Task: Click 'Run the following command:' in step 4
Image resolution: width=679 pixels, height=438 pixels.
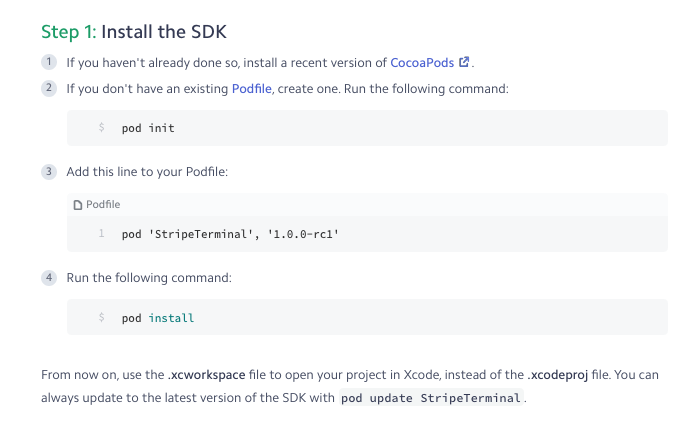Action: coord(149,278)
